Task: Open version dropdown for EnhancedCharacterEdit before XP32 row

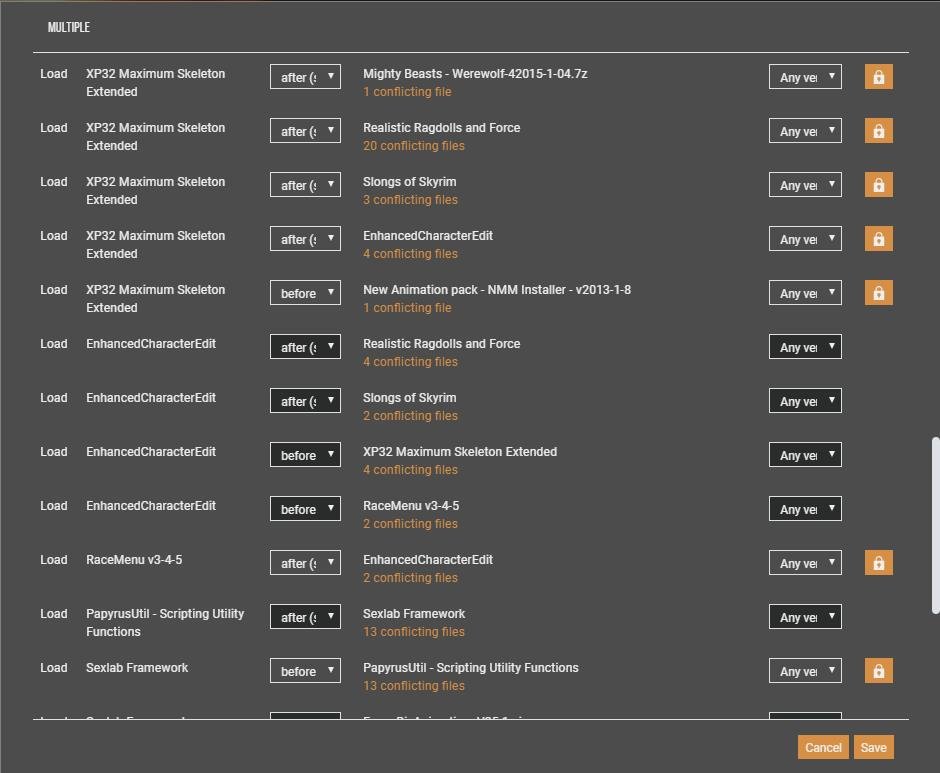Action: coord(805,455)
